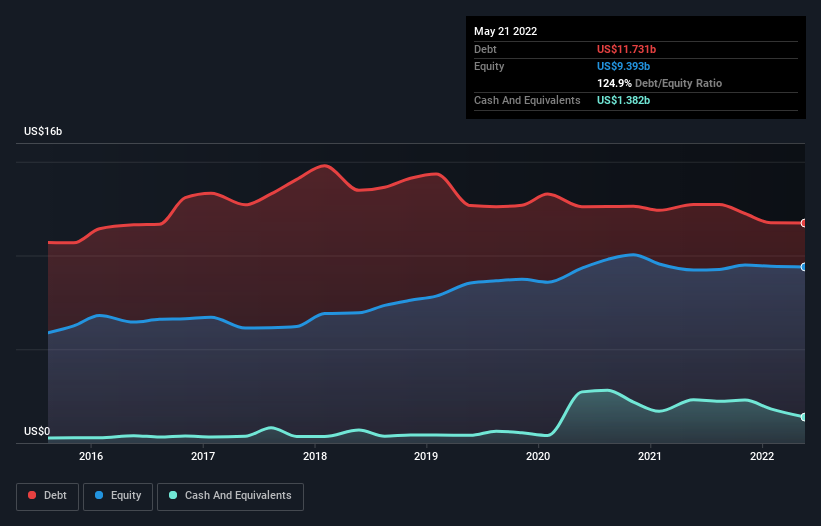The height and width of the screenshot is (526, 821).
Task: Click the Equity label in tooltip
Action: (489, 66)
